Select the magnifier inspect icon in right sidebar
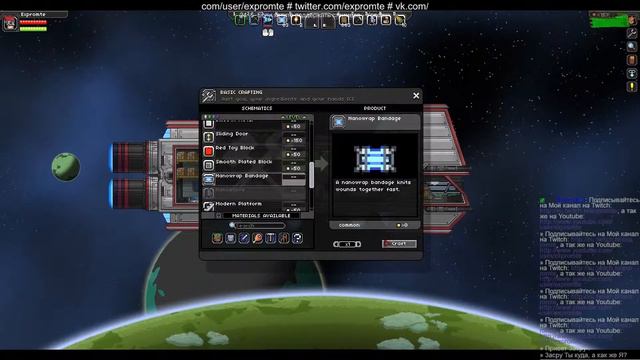 [x=632, y=47]
